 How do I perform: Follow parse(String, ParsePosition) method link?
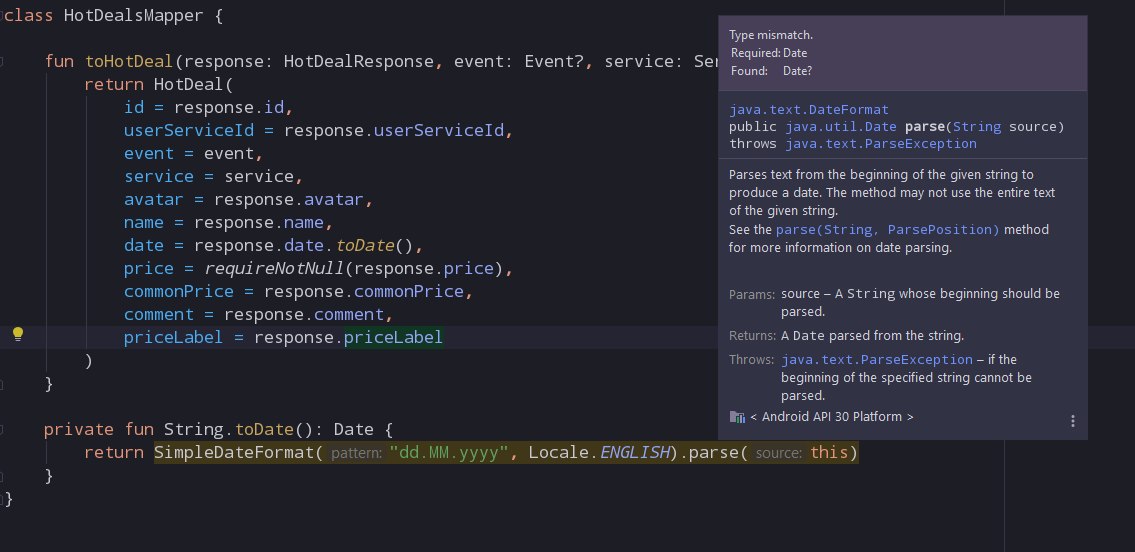coord(887,229)
